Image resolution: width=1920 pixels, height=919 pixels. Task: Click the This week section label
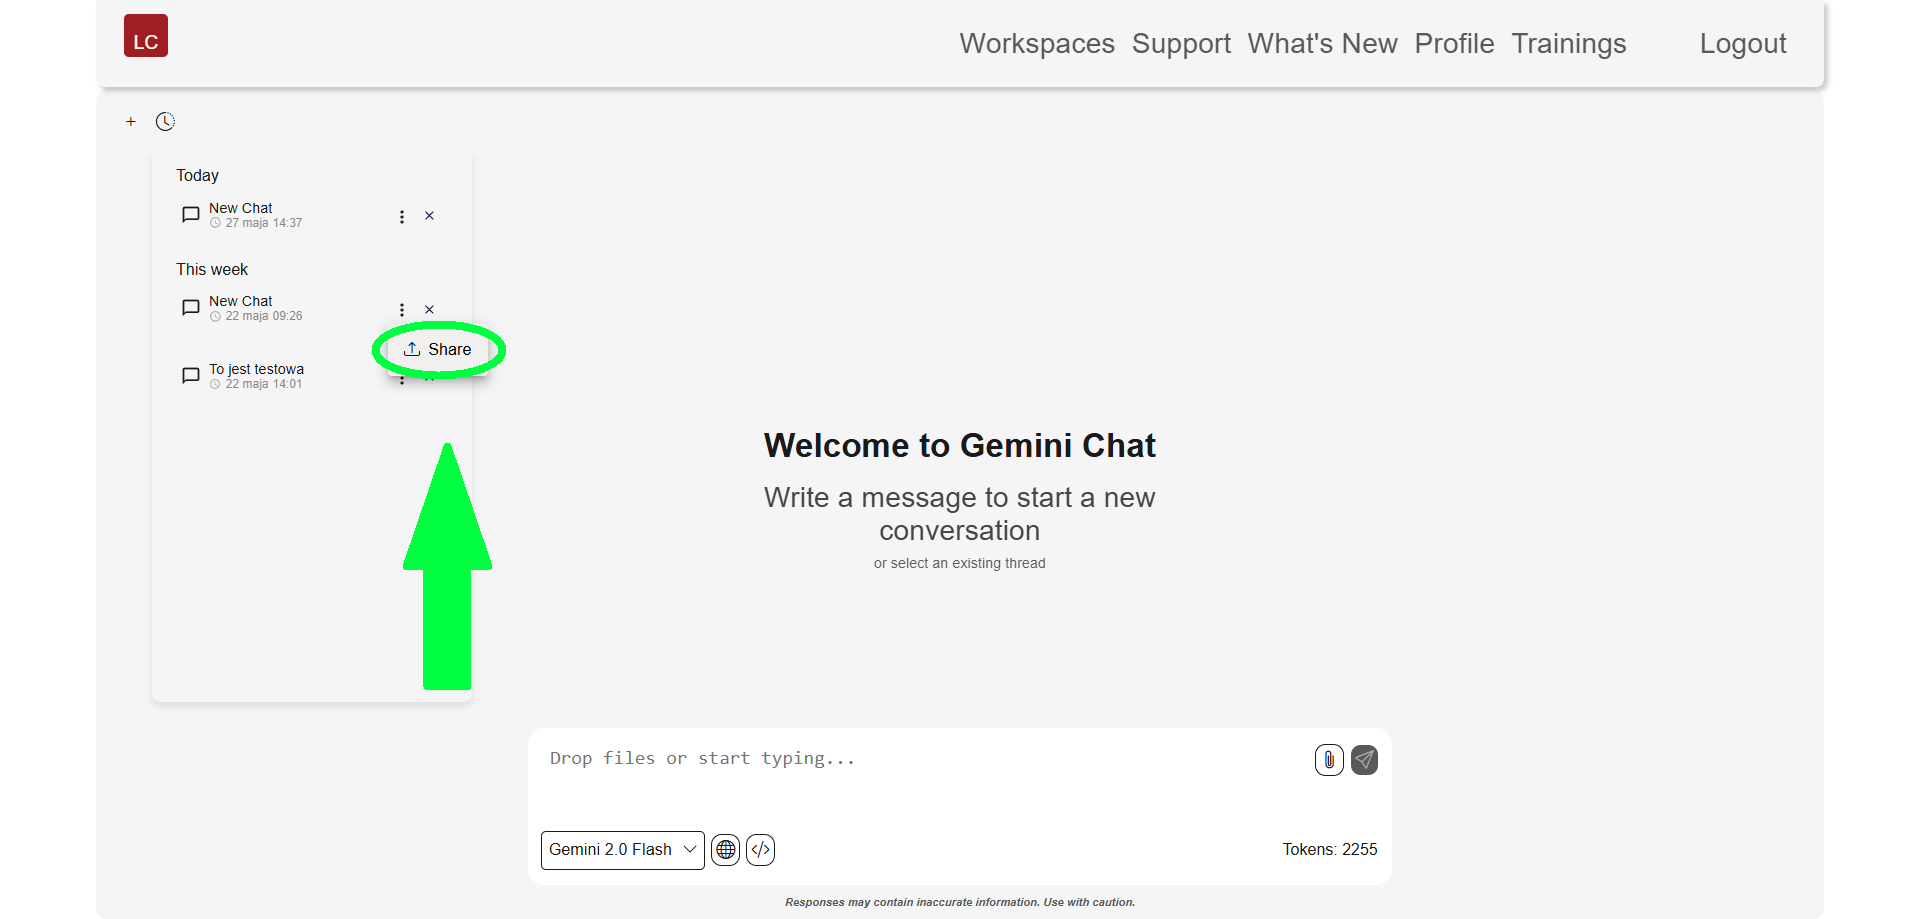tap(212, 270)
